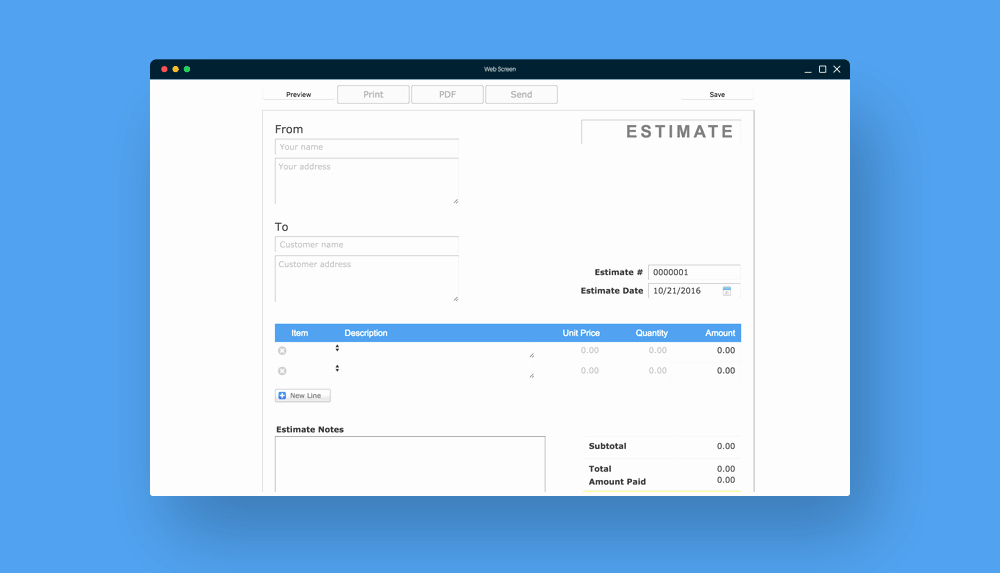This screenshot has height=573, width=1000.
Task: Switch to the Preview tab
Action: (x=298, y=94)
